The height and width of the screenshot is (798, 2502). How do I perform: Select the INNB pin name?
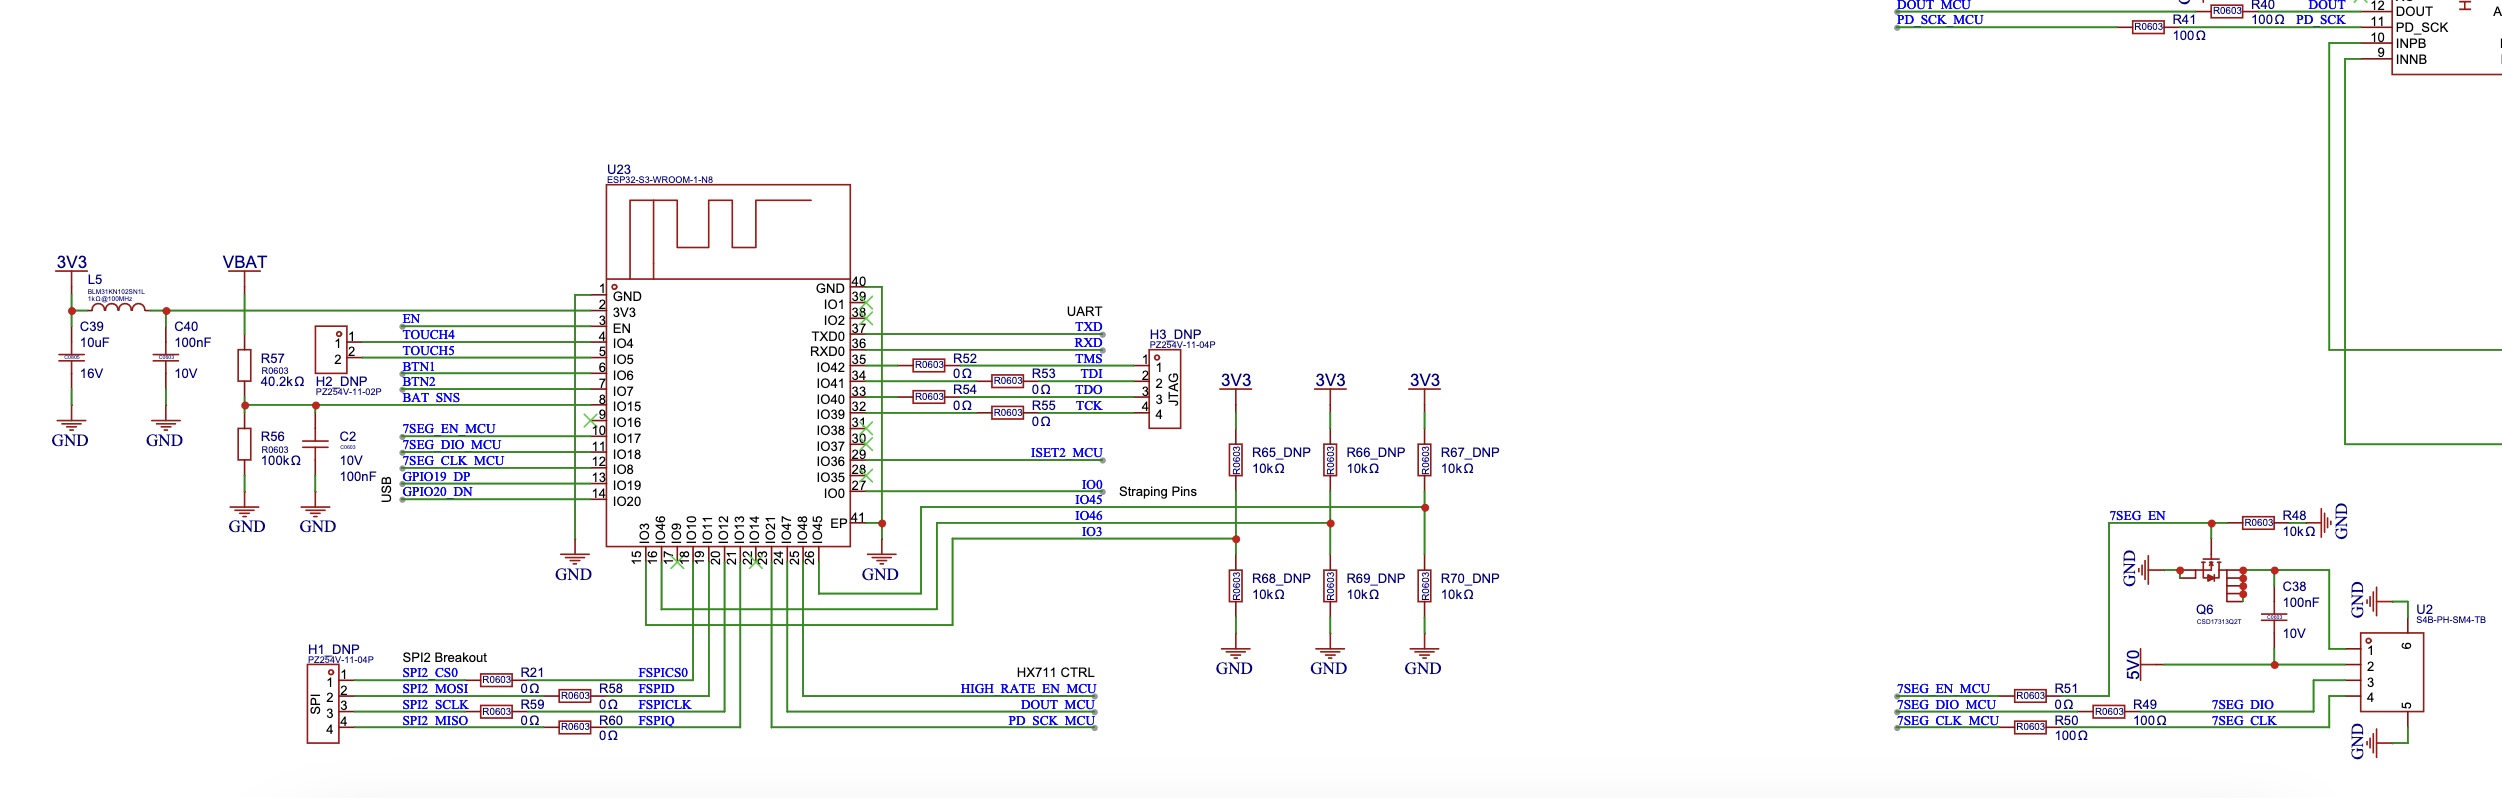click(2411, 60)
